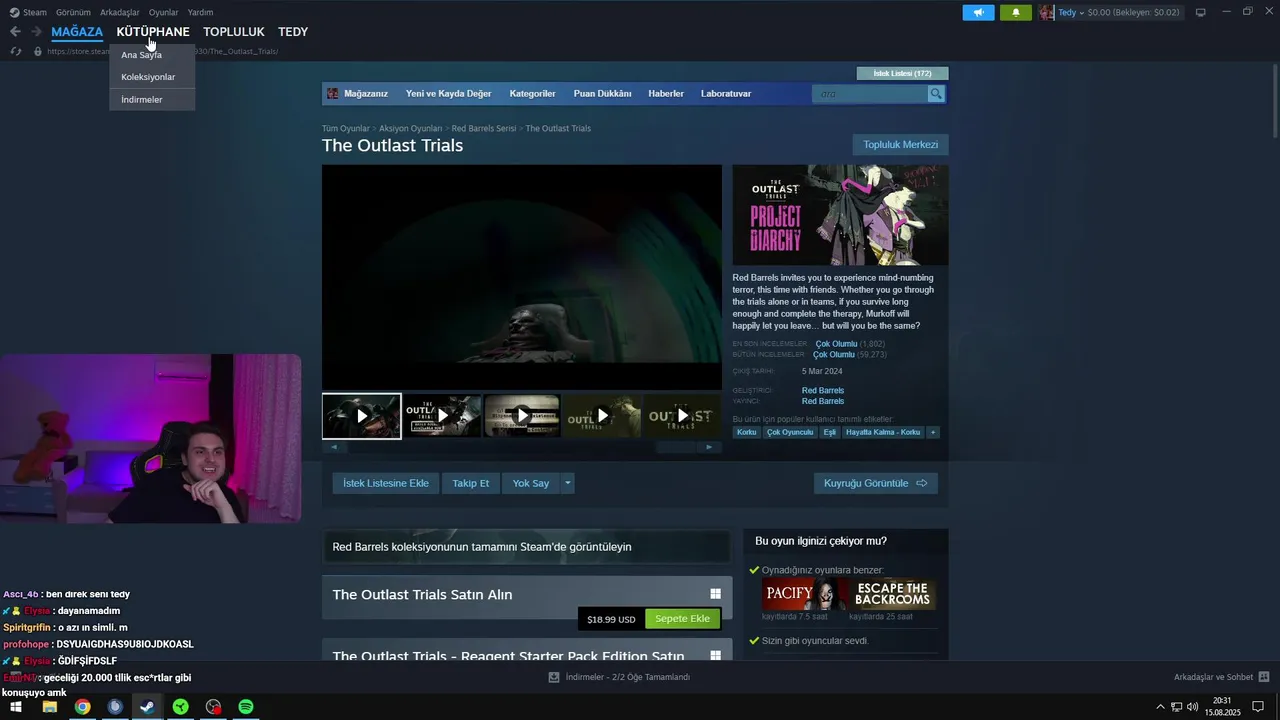The height and width of the screenshot is (720, 1280).
Task: Click Windows icon on Reagent Starter Pack row
Action: click(715, 655)
